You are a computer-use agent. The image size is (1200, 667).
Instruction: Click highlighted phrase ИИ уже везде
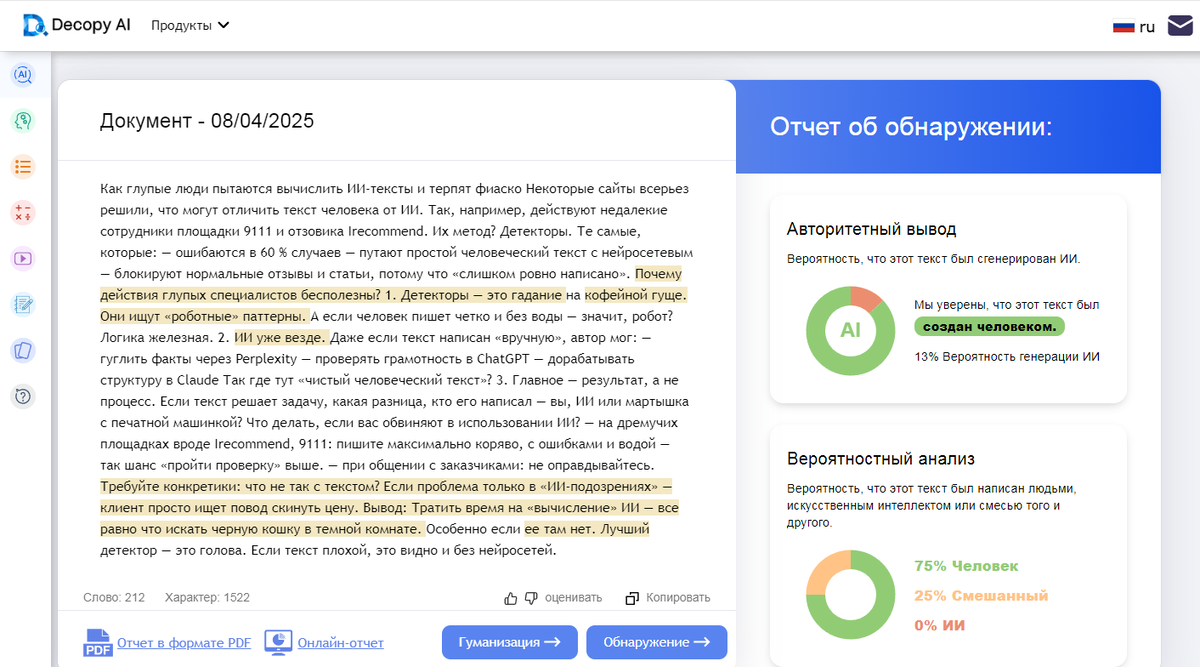[x=280, y=337]
